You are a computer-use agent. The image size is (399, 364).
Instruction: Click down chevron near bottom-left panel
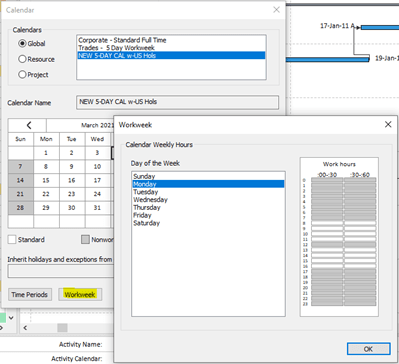click(x=11, y=318)
